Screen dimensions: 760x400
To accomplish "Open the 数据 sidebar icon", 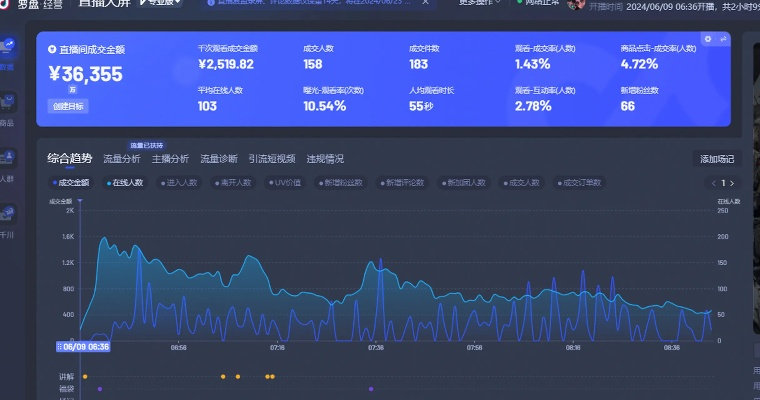I will tap(8, 52).
